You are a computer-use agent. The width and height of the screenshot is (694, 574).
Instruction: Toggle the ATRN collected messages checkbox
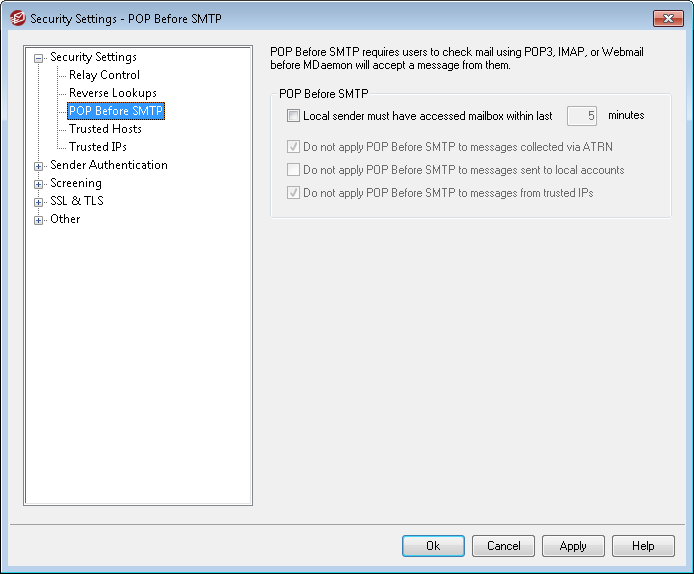293,146
